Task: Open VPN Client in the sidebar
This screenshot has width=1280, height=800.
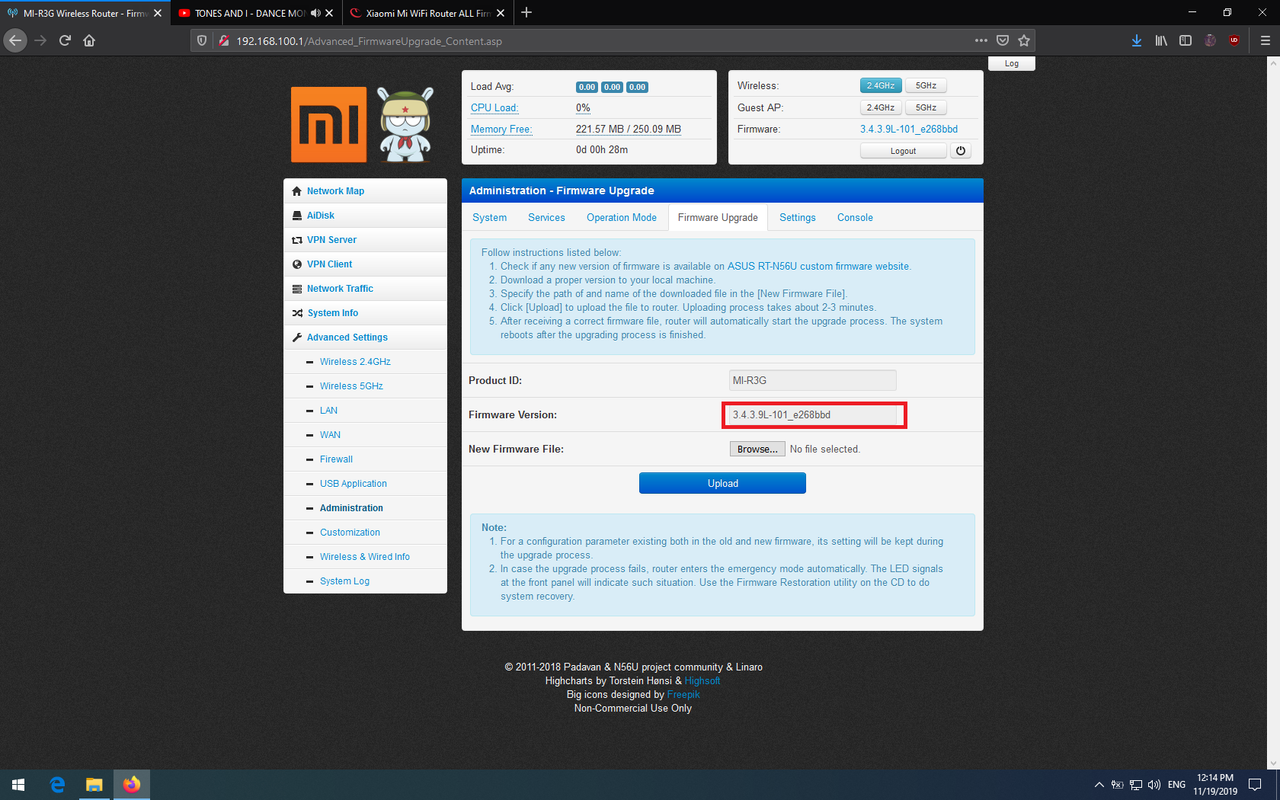Action: (x=365, y=264)
